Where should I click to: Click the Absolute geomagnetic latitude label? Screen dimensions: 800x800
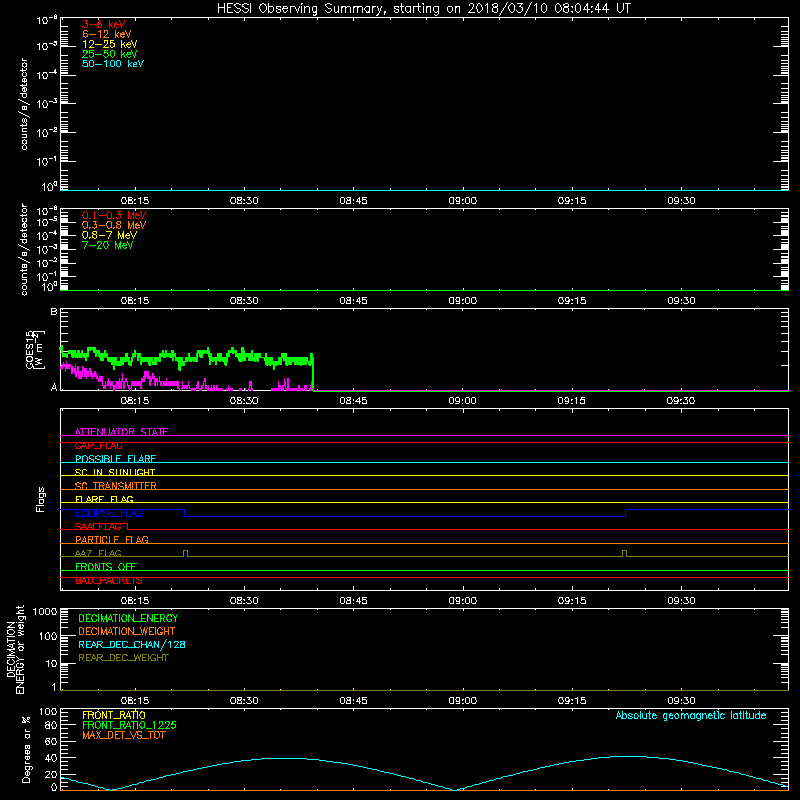[x=691, y=715]
